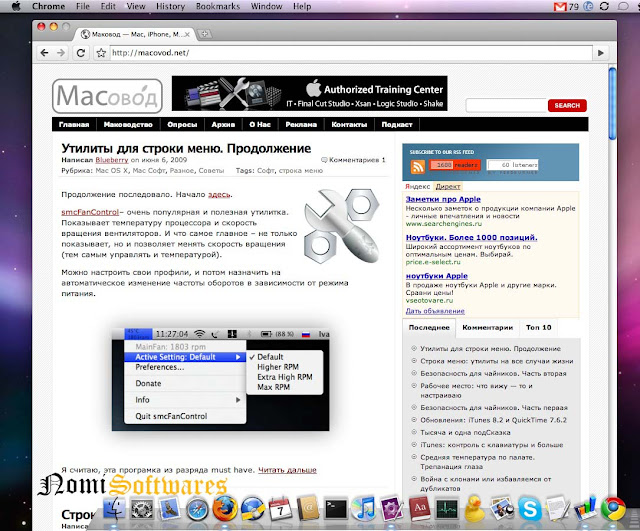Click the Директ link
Viewport: 640px width, 531px height.
pos(448,187)
